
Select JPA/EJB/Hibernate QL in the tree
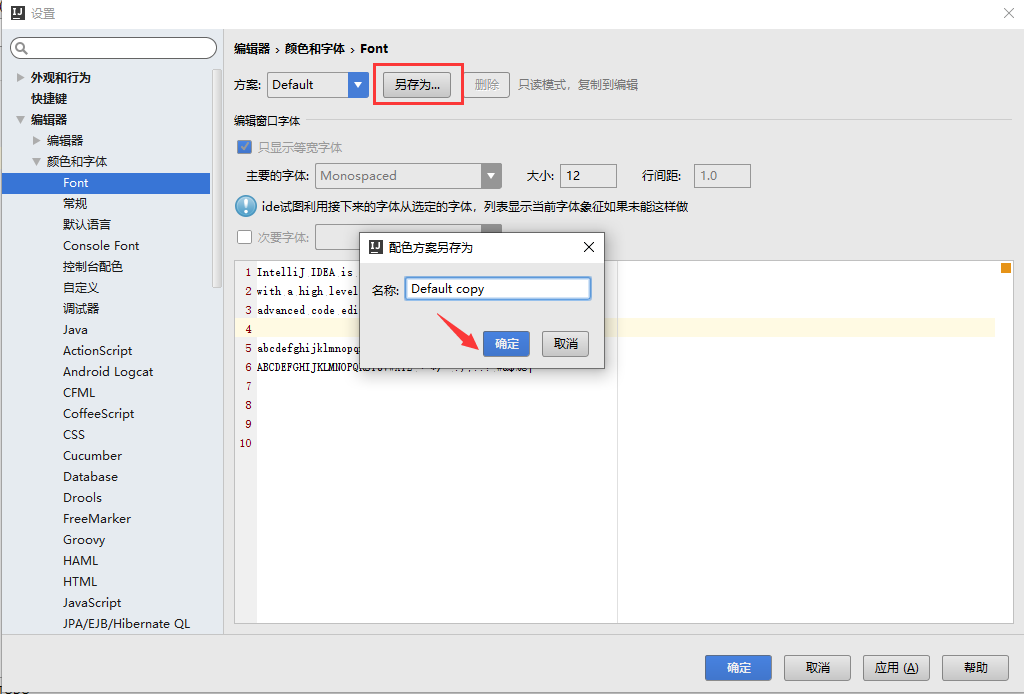point(126,623)
